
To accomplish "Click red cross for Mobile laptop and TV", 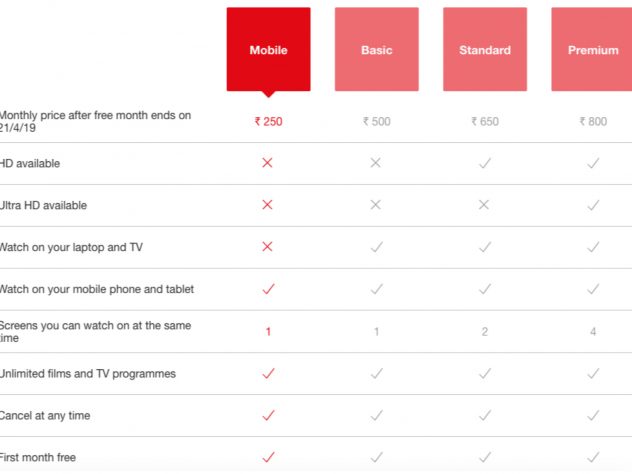I will click(267, 247).
